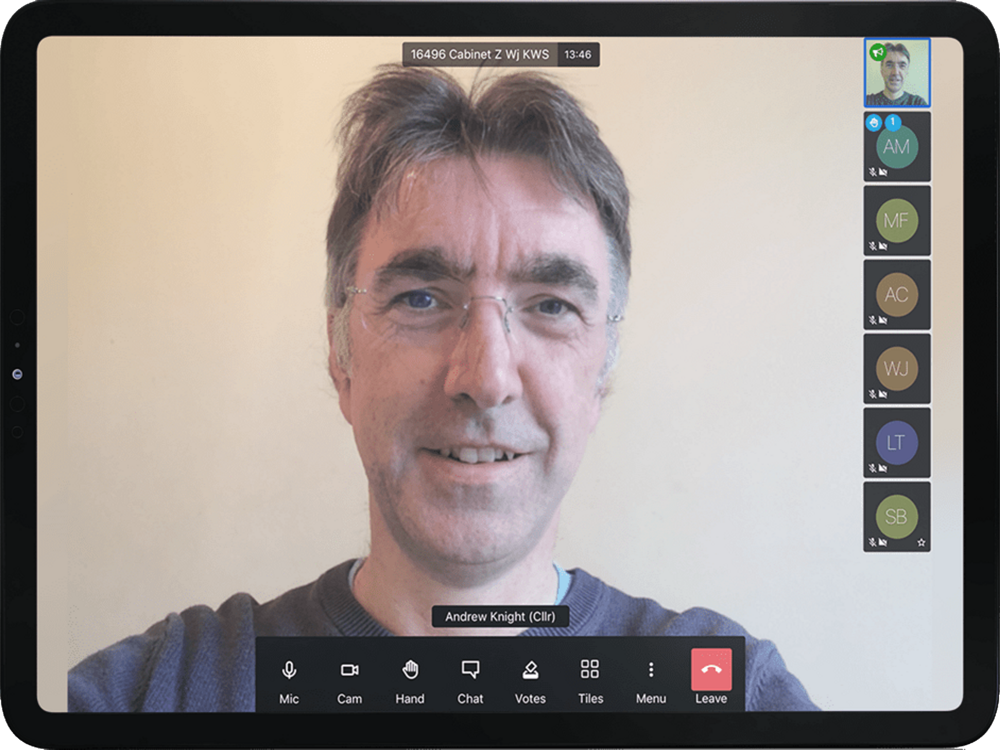Select participant tile MF
This screenshot has height=750, width=1000.
click(x=897, y=221)
